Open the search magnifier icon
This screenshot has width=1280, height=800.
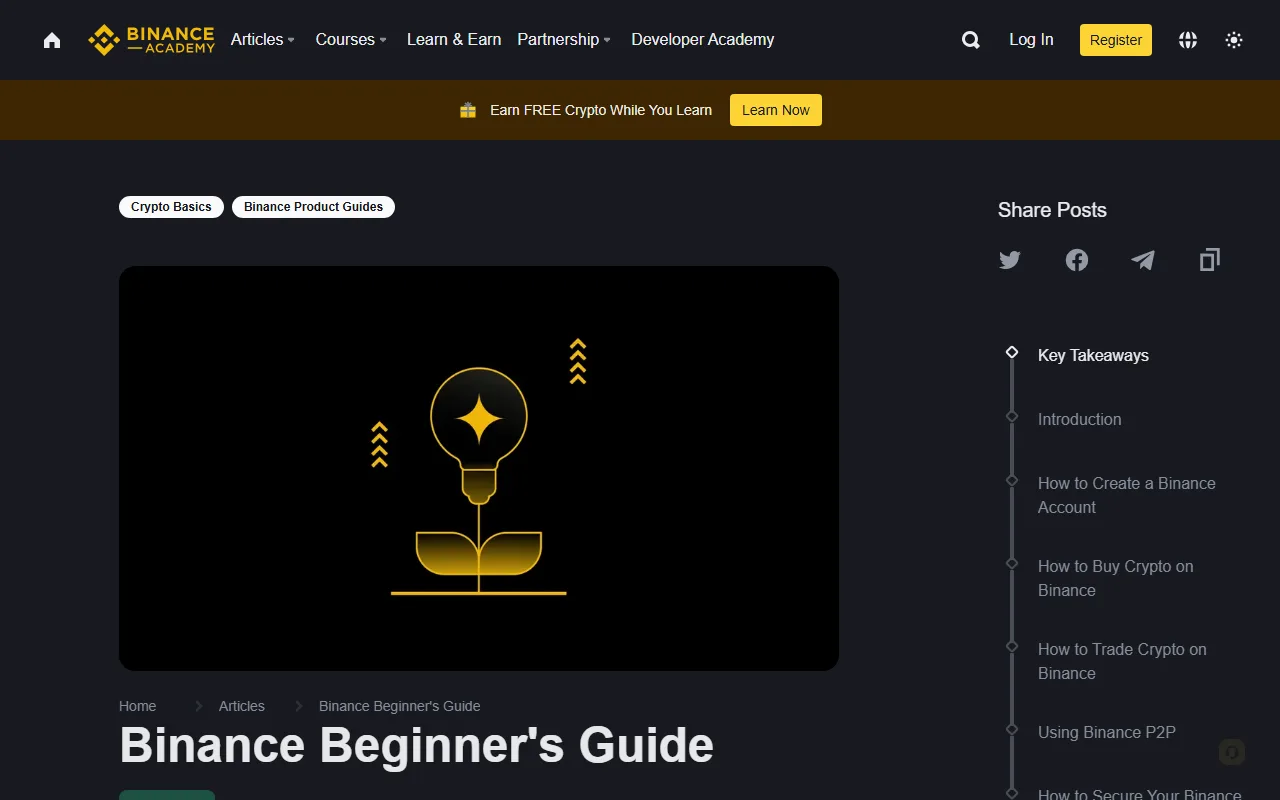pyautogui.click(x=970, y=40)
